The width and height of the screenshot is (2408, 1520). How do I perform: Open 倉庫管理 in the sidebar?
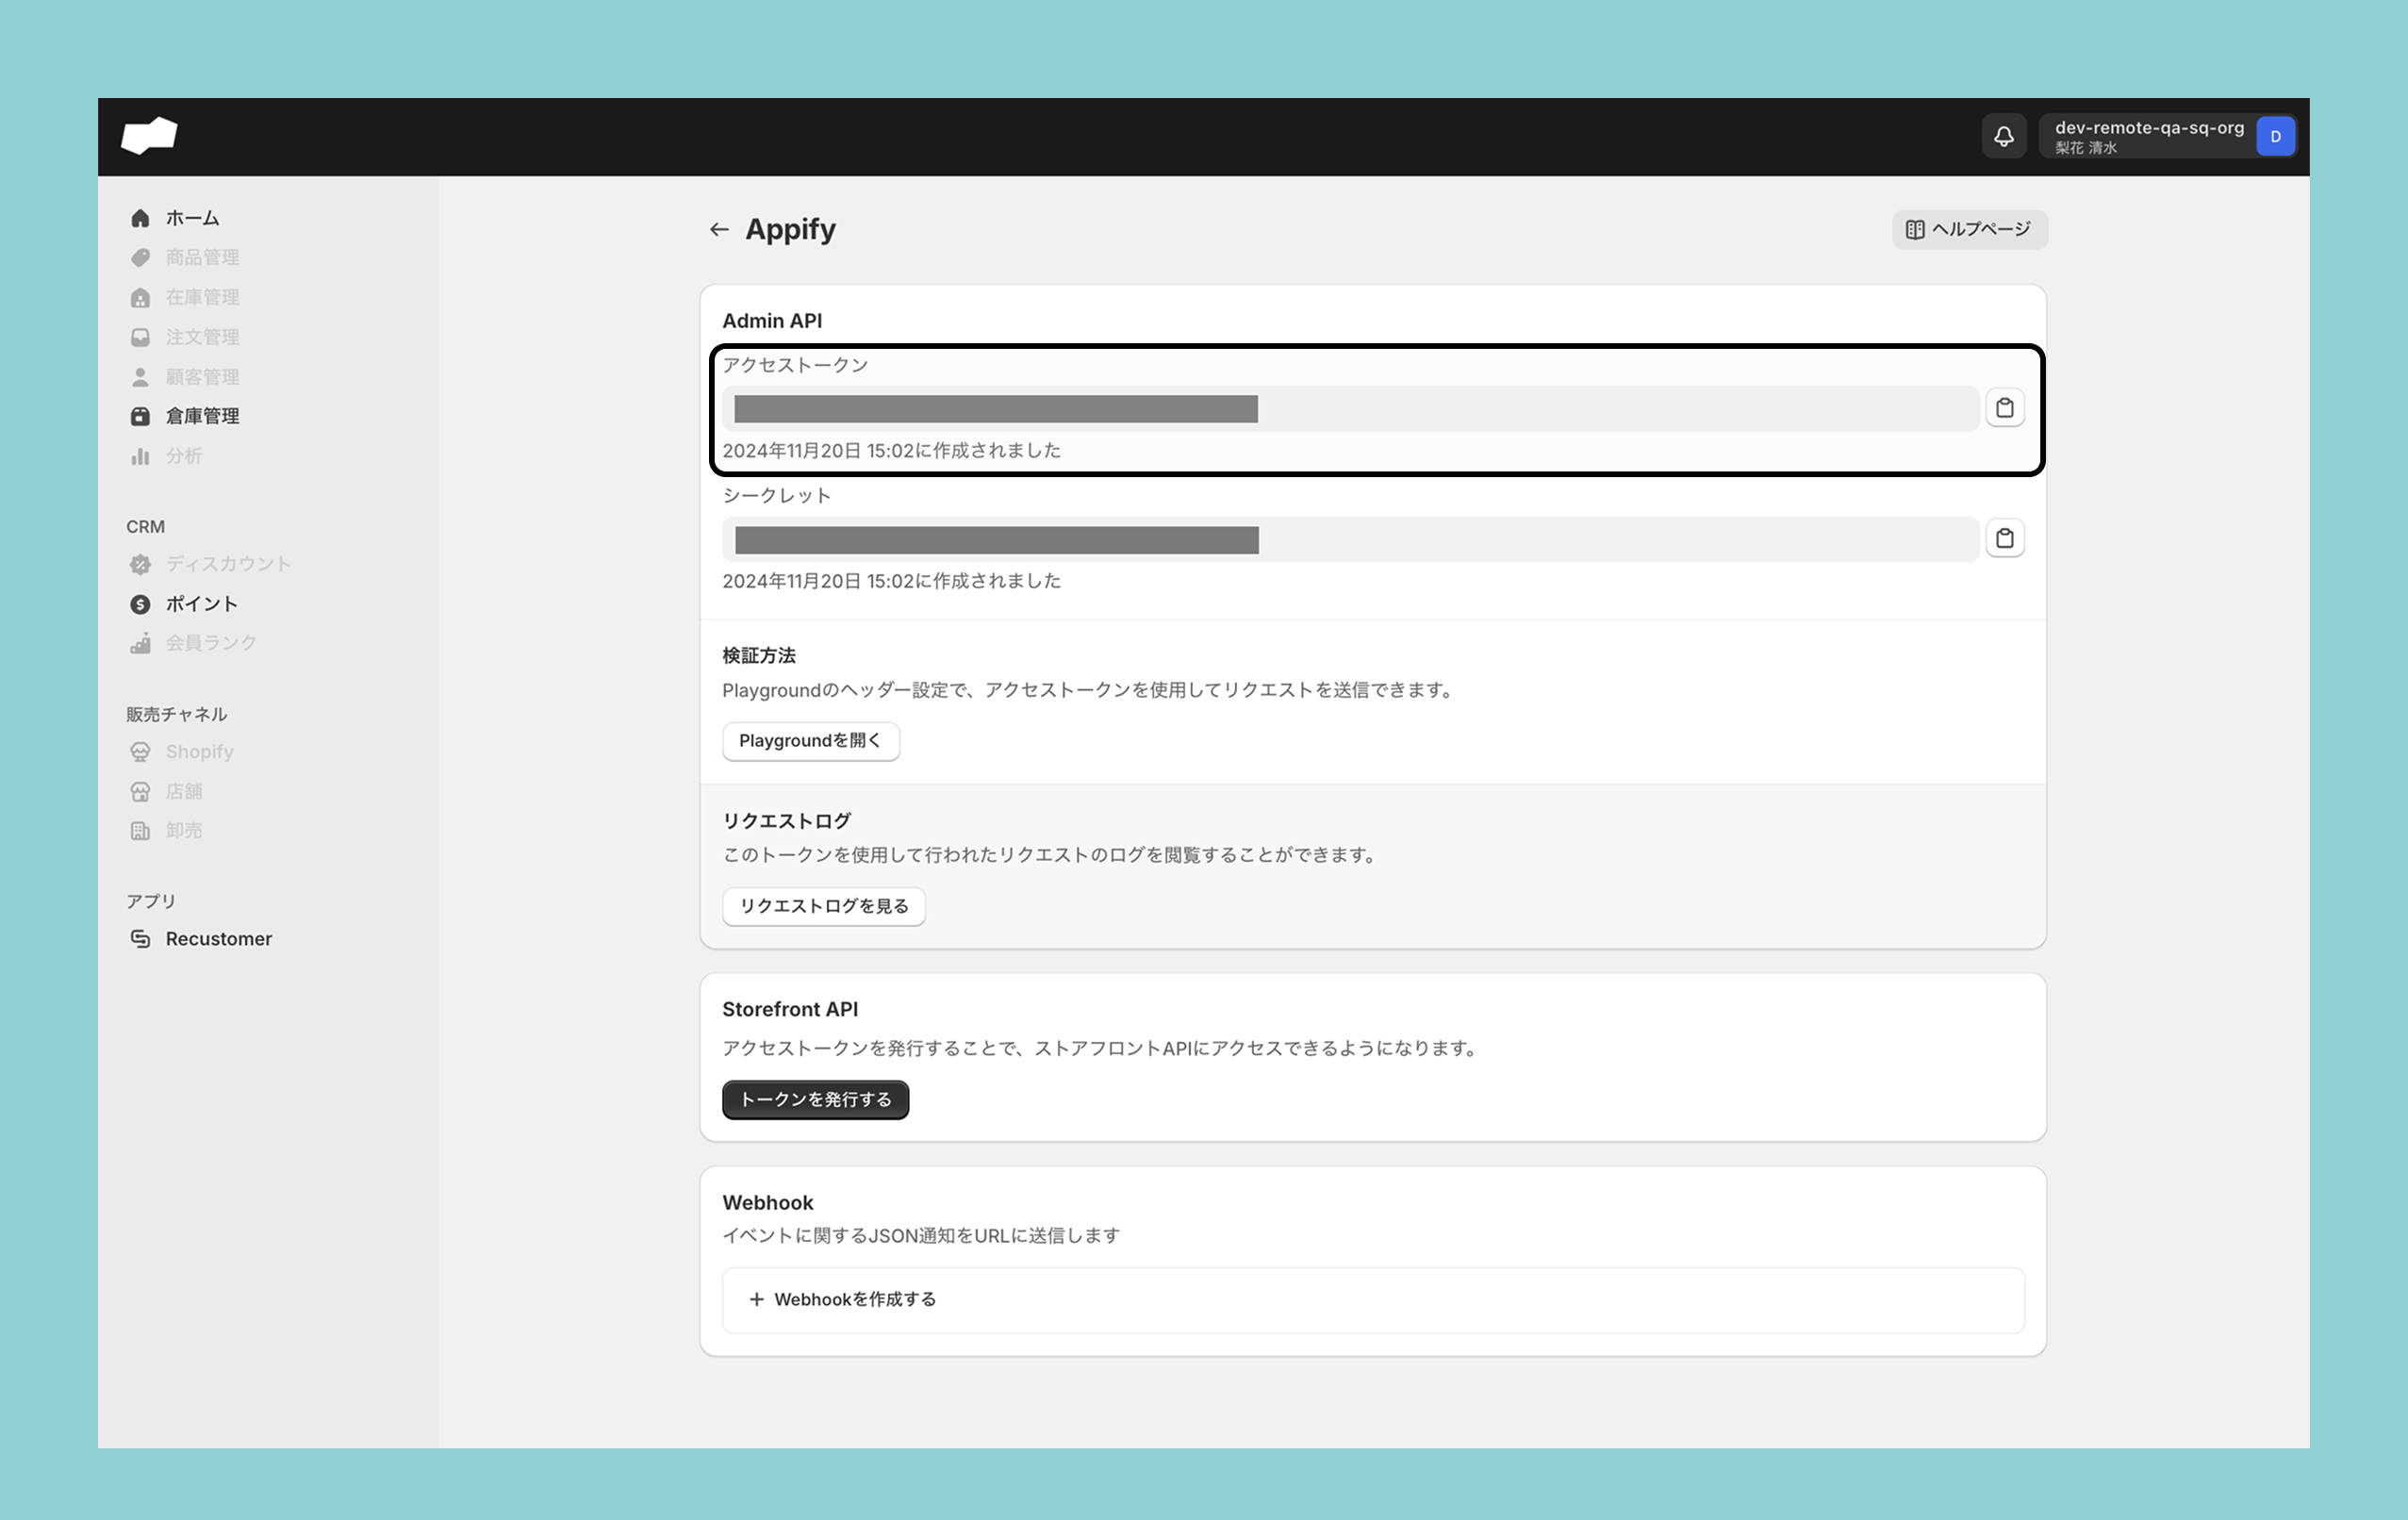[x=202, y=416]
